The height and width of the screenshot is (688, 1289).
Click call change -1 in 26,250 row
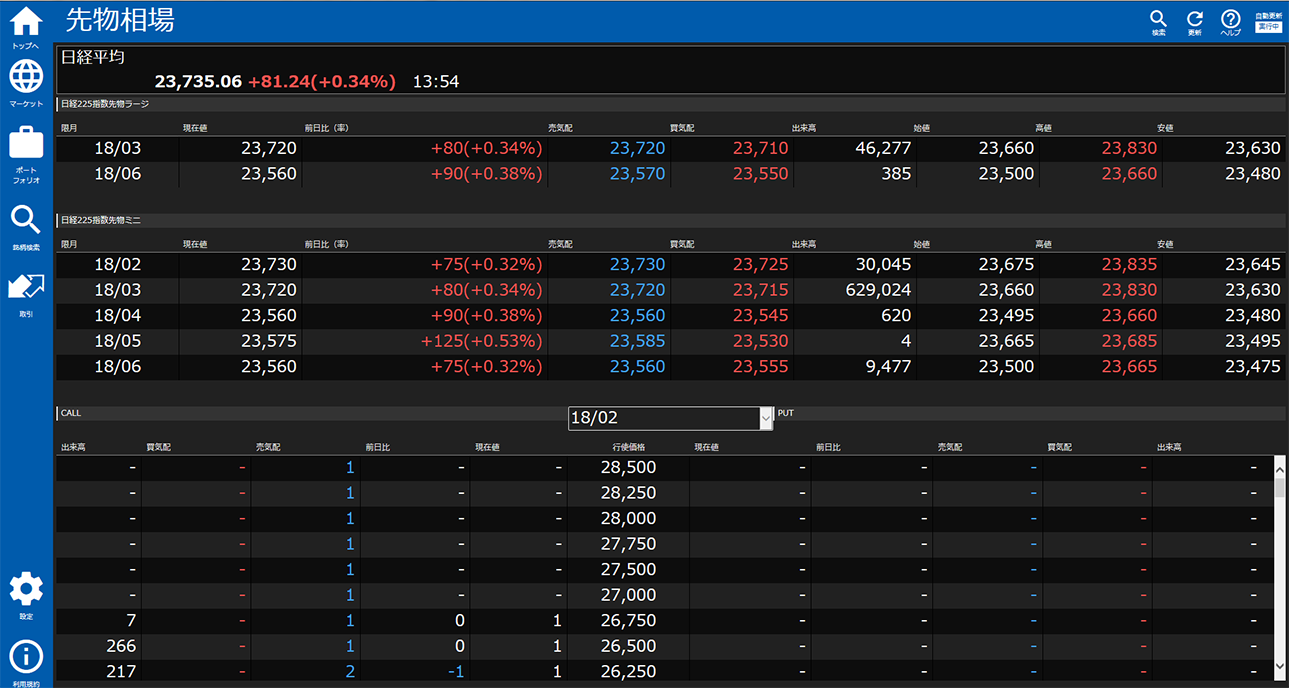(455, 671)
